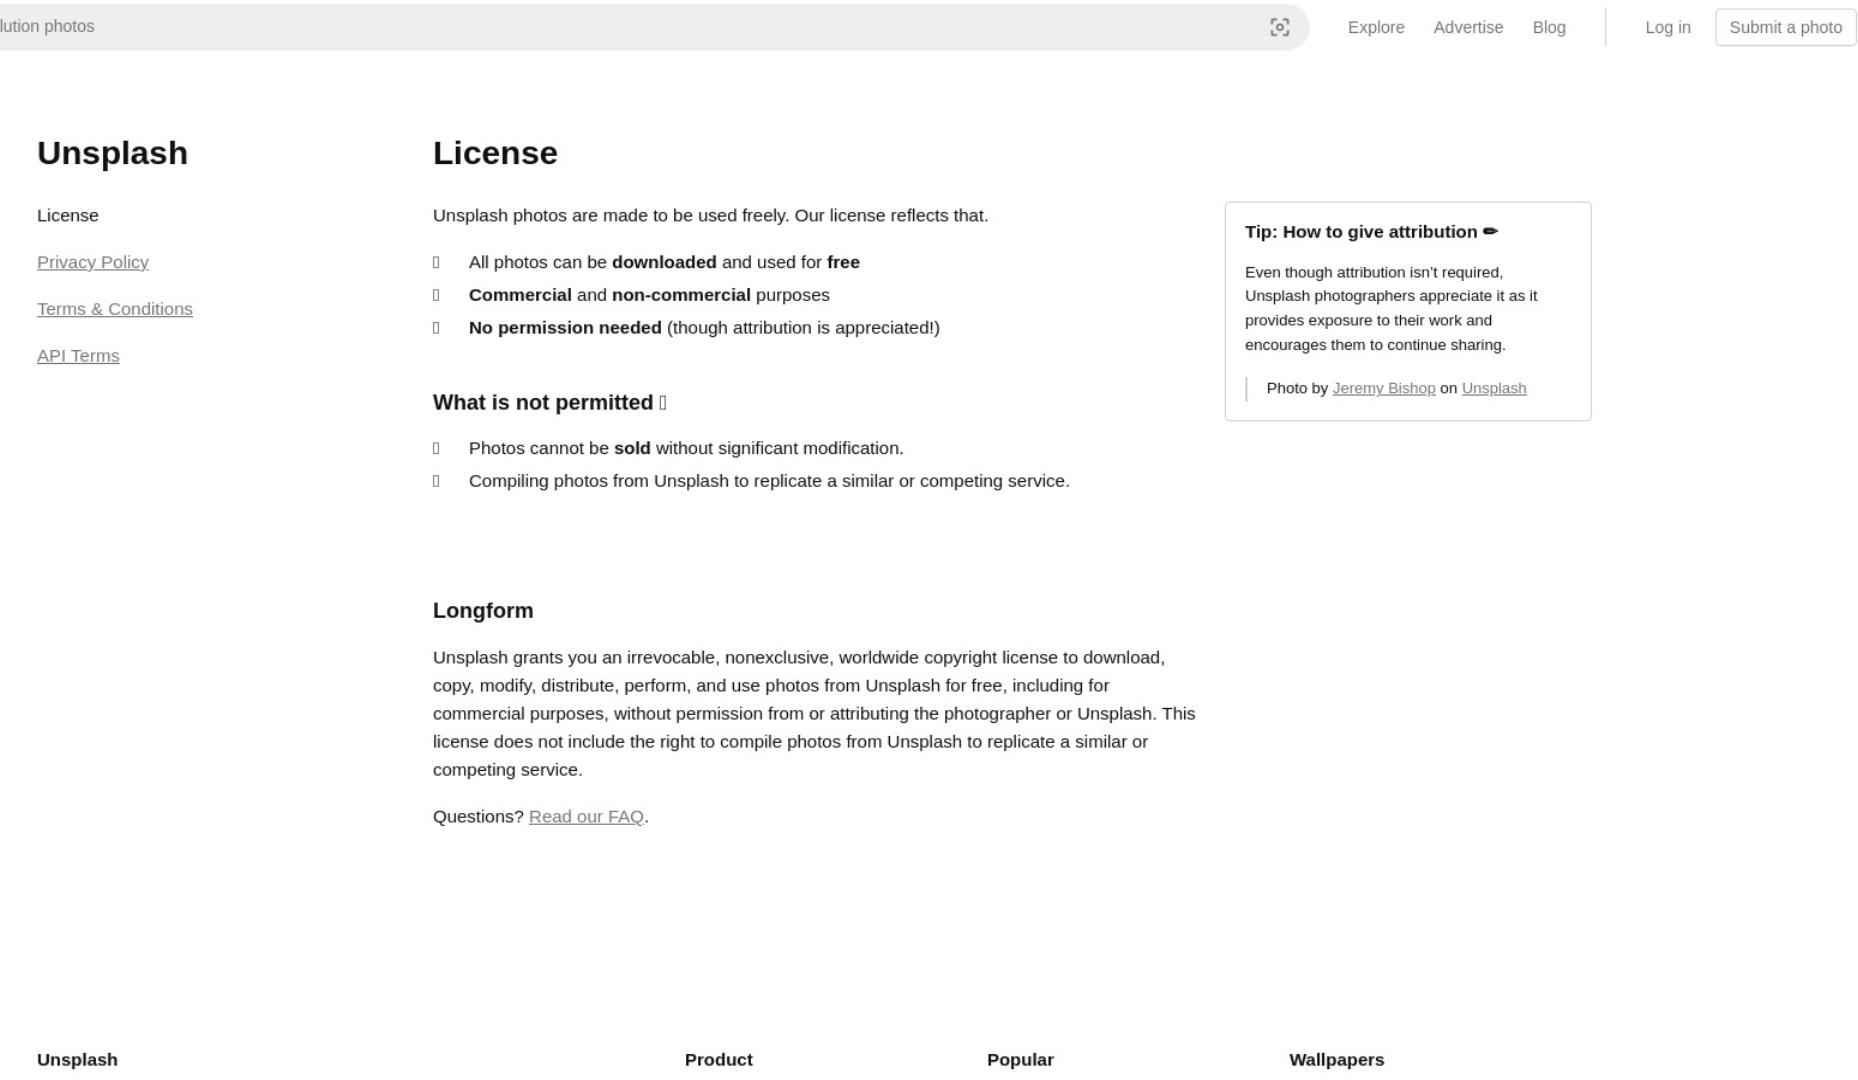
Task: Select License in the sidebar
Action: coord(68,215)
